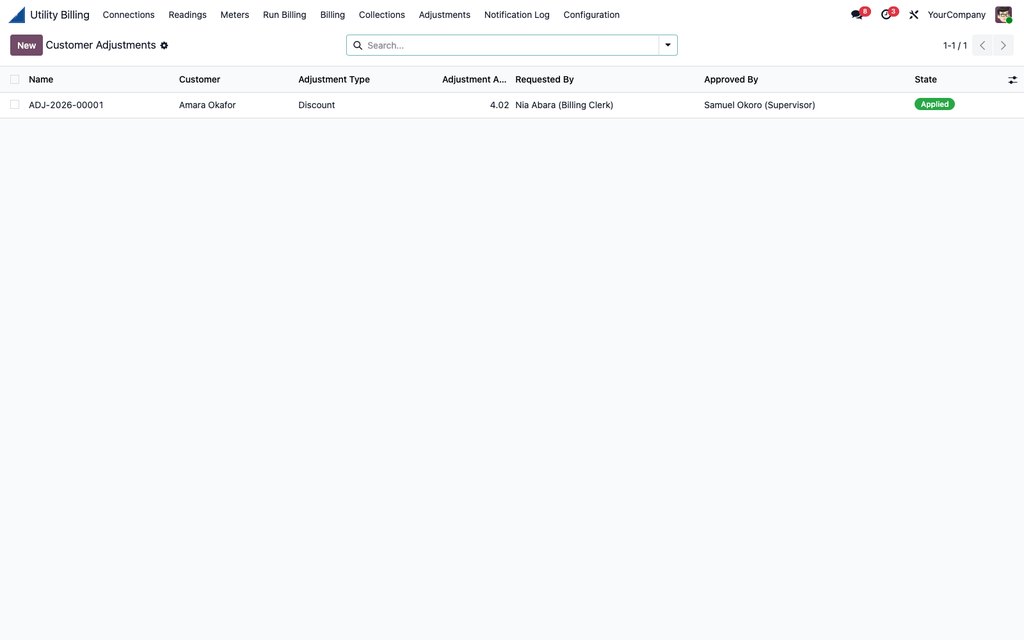
Task: Open the Configuration menu
Action: (x=592, y=14)
